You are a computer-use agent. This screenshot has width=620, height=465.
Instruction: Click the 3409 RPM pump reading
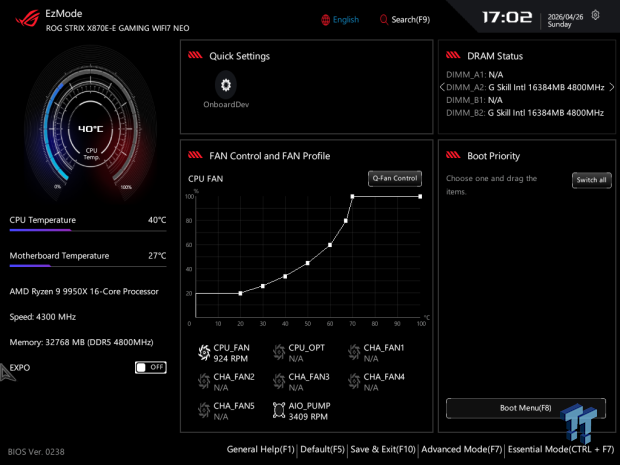[308, 417]
